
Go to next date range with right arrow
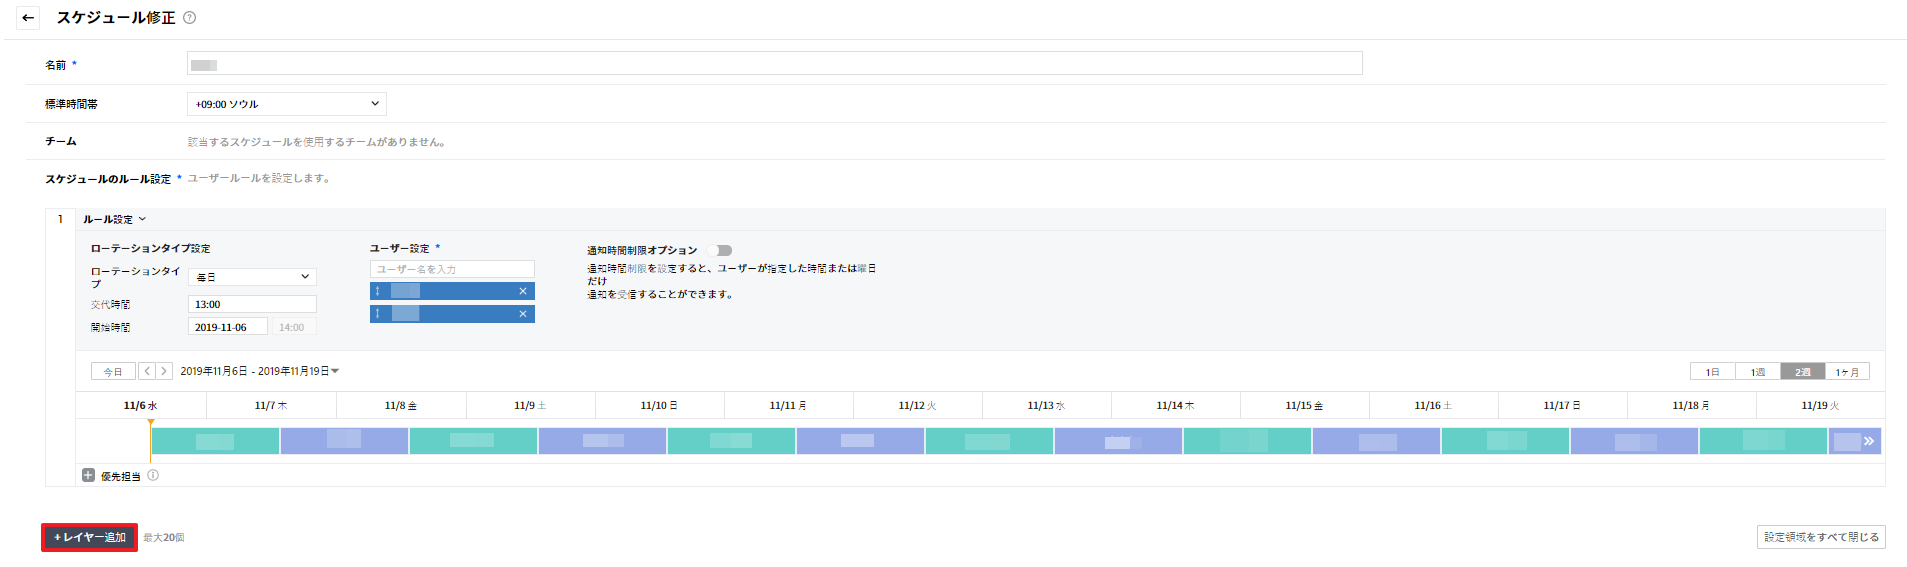coord(164,371)
